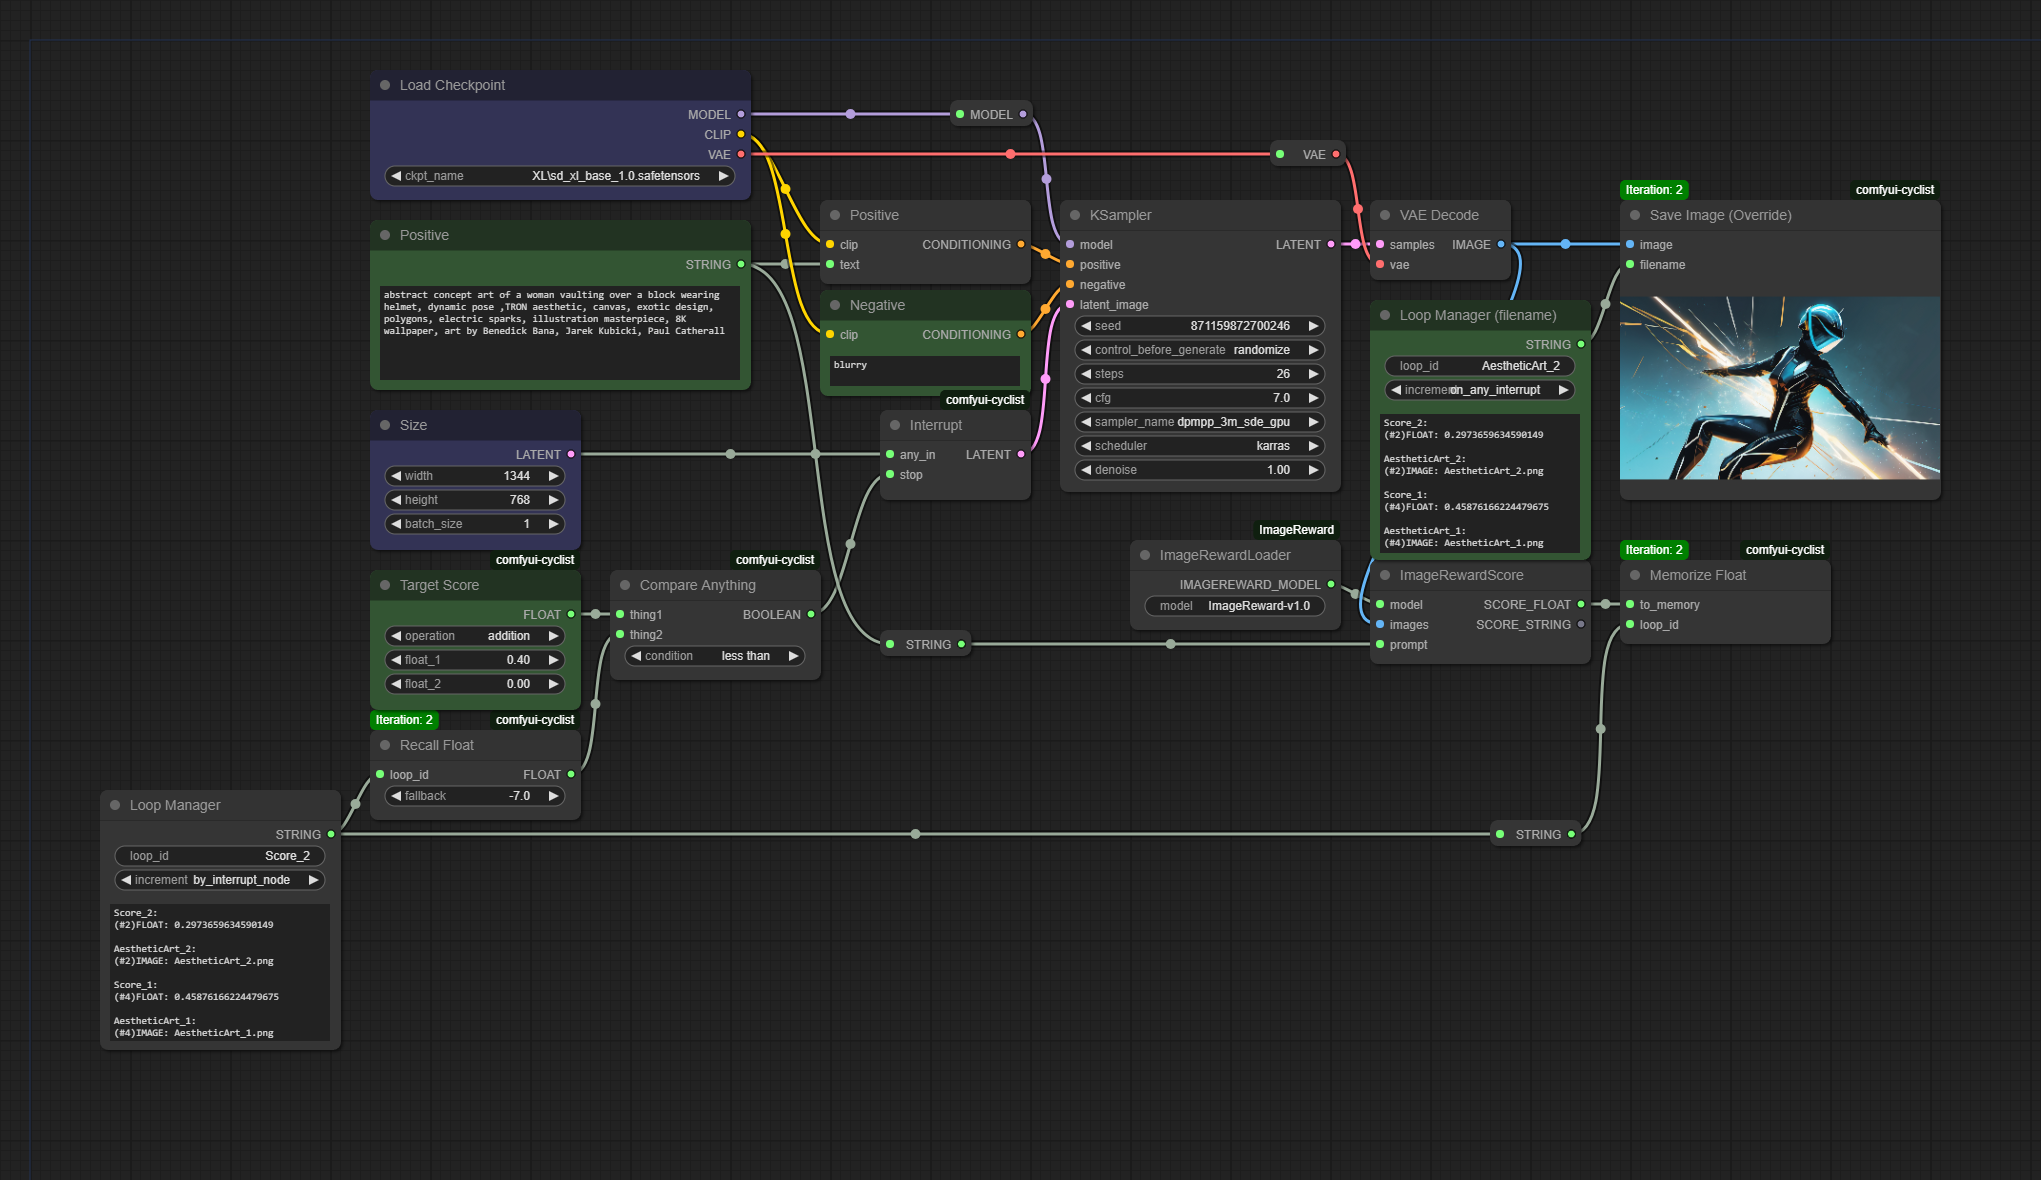Click the SCORE_FLOAT output port
The width and height of the screenshot is (2041, 1180).
pos(1581,604)
